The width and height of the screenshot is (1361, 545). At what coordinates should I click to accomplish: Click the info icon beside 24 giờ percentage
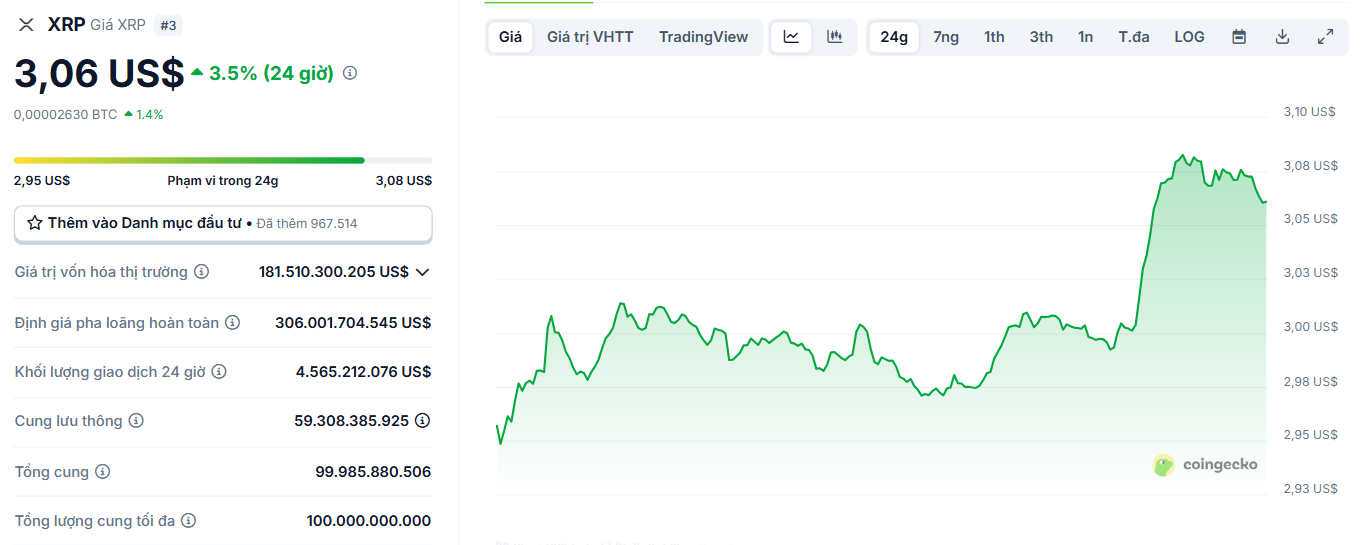[x=350, y=73]
